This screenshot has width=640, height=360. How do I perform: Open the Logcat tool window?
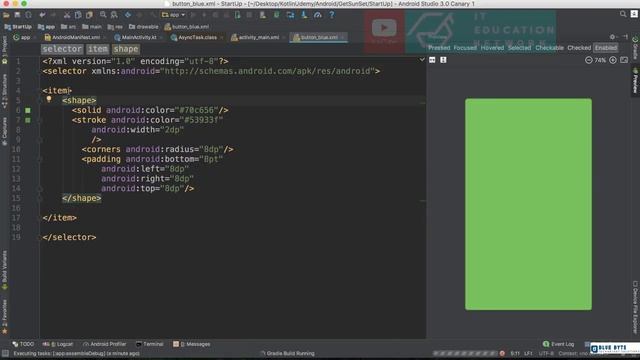click(58, 344)
